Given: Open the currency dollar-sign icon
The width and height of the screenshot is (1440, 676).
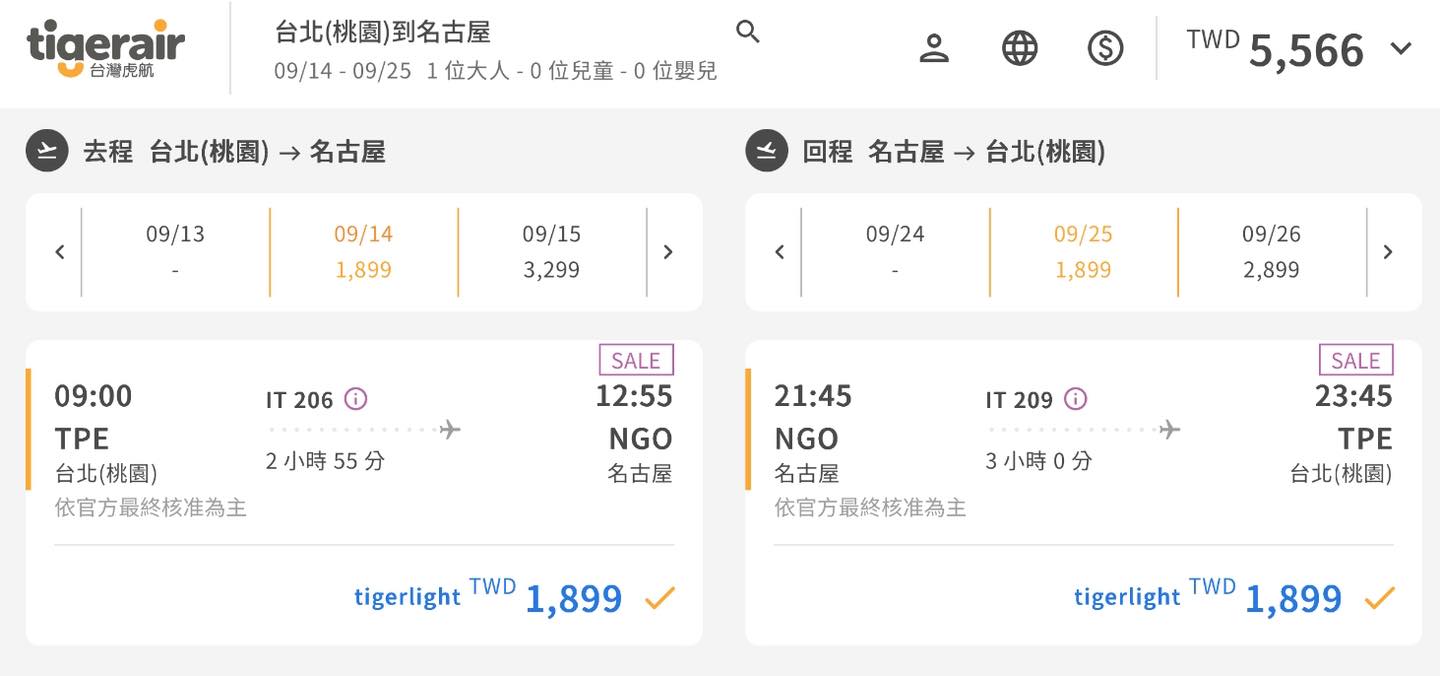Looking at the screenshot, I should click(1105, 48).
